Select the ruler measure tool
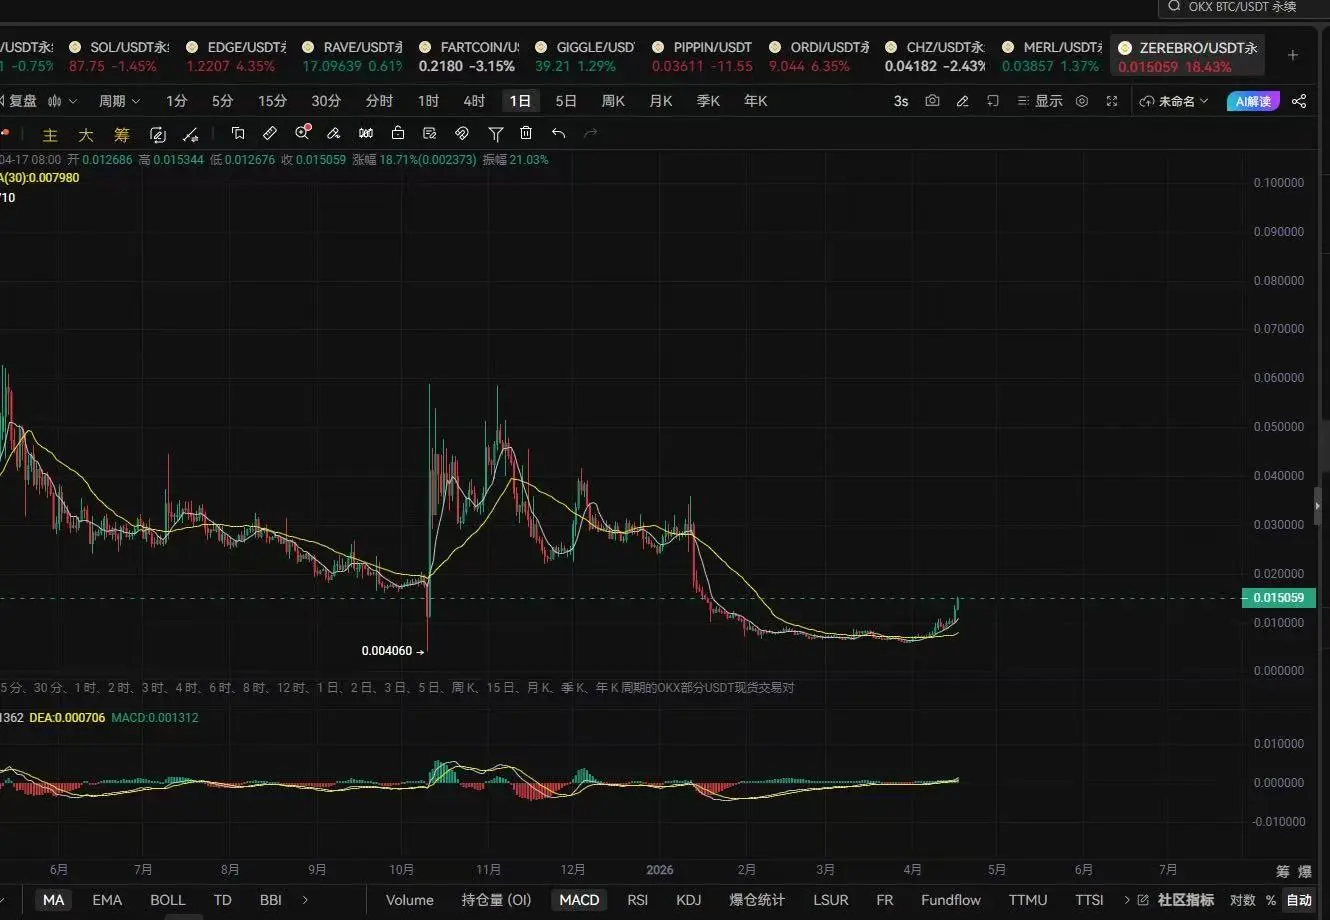The height and width of the screenshot is (920, 1330). 270,133
